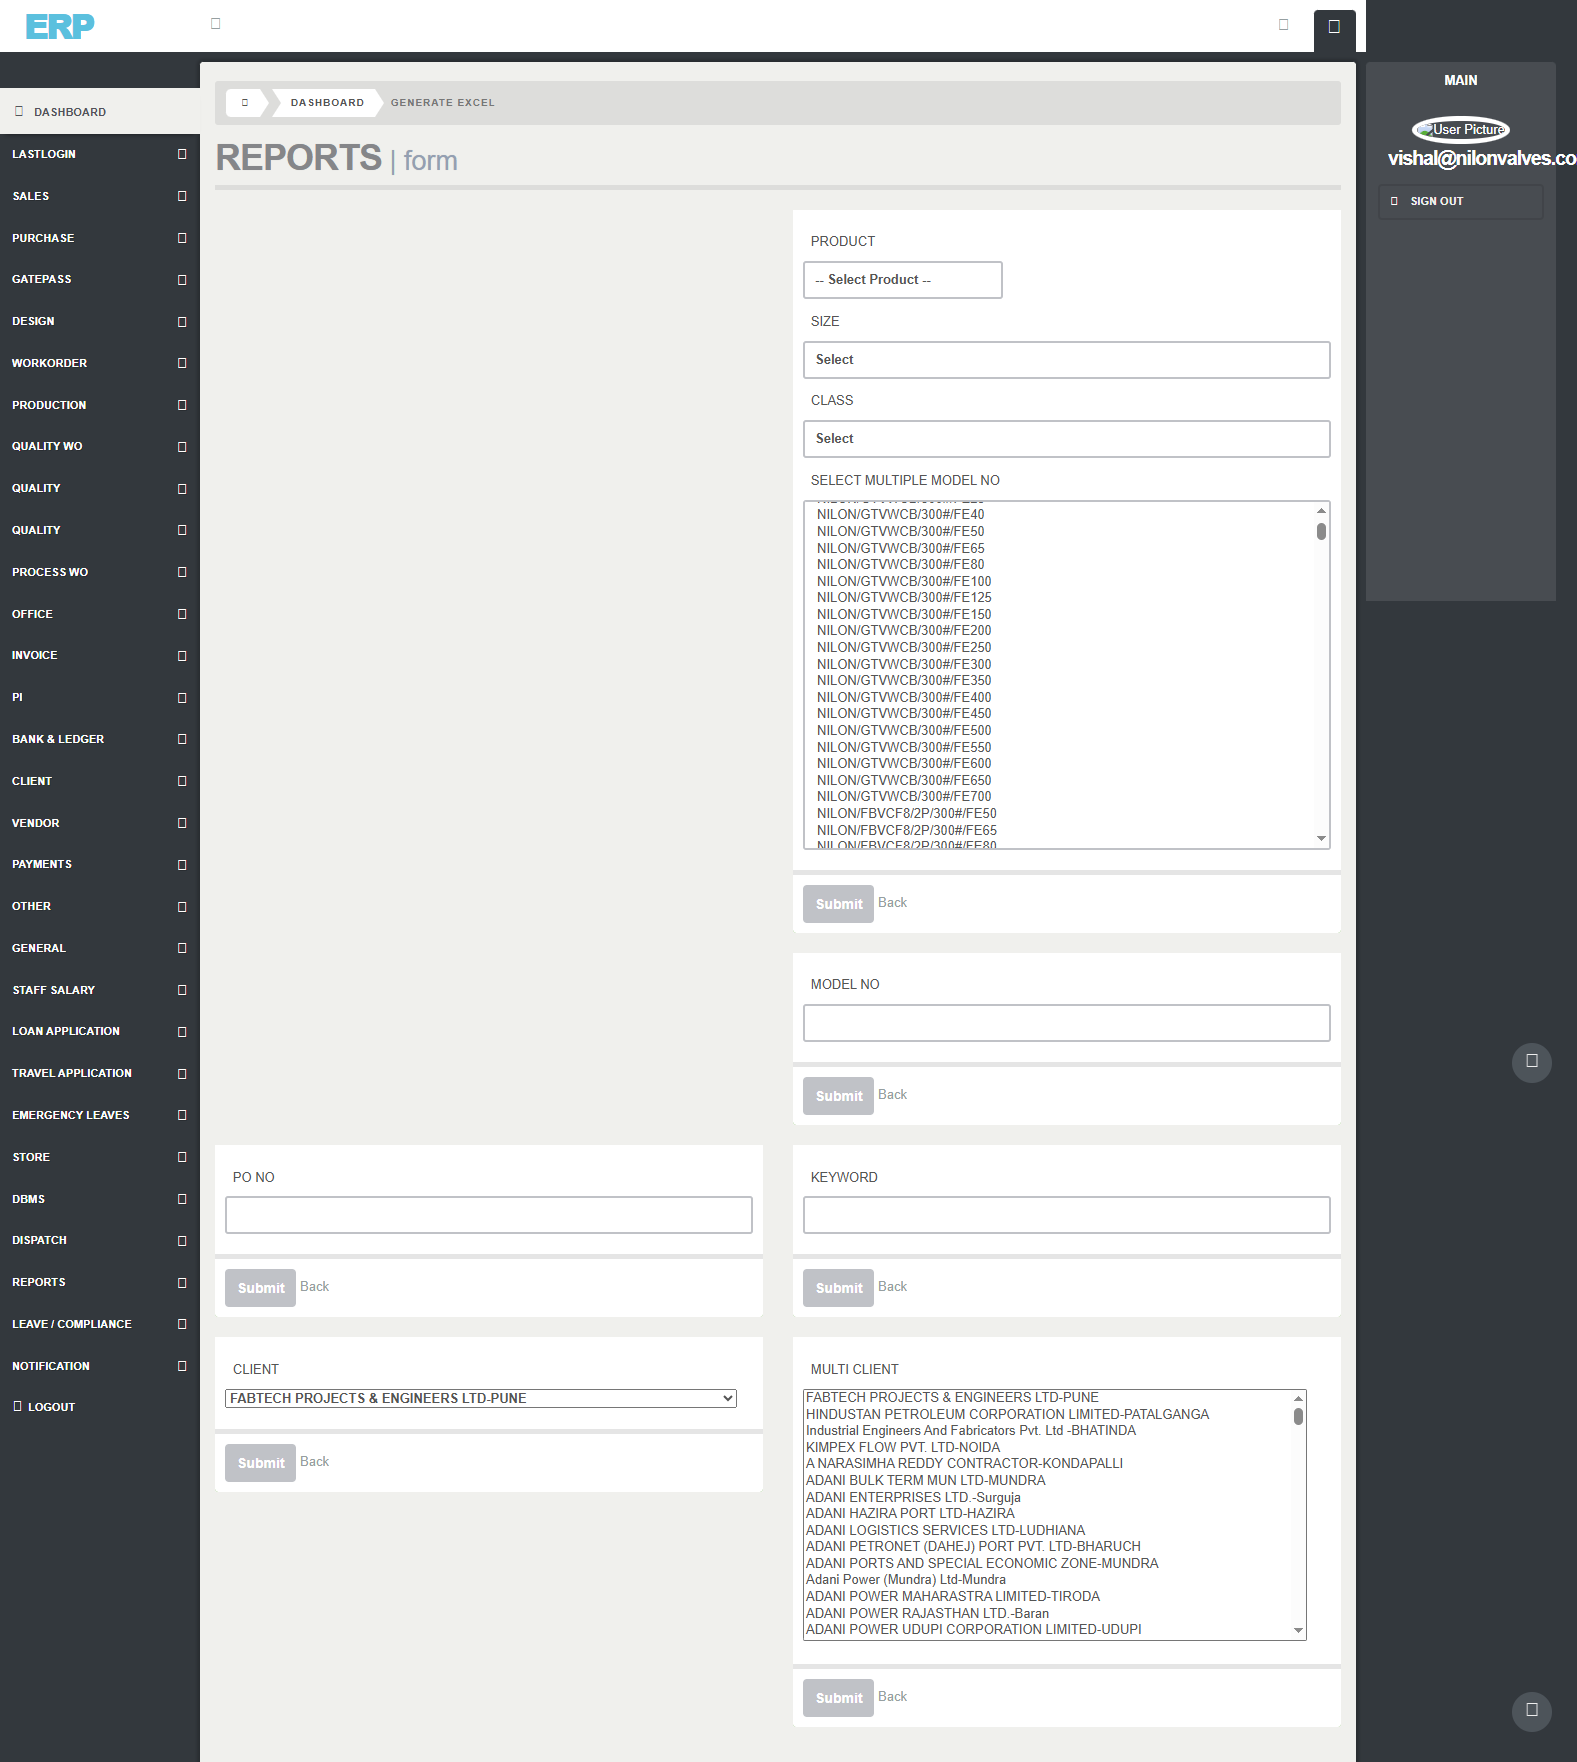
Task: Open the BANK & LEDGER menu item
Action: coord(58,739)
